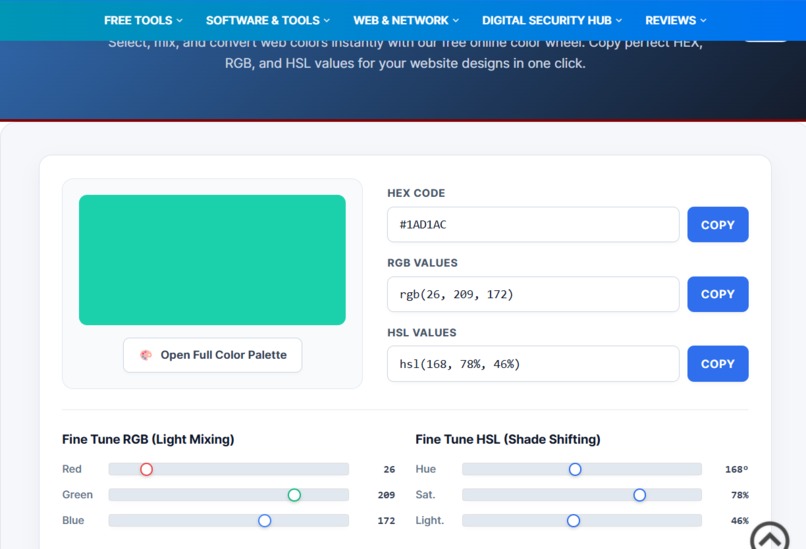Click the Sat. slider label
Screen dimensions: 806x549
click(425, 495)
